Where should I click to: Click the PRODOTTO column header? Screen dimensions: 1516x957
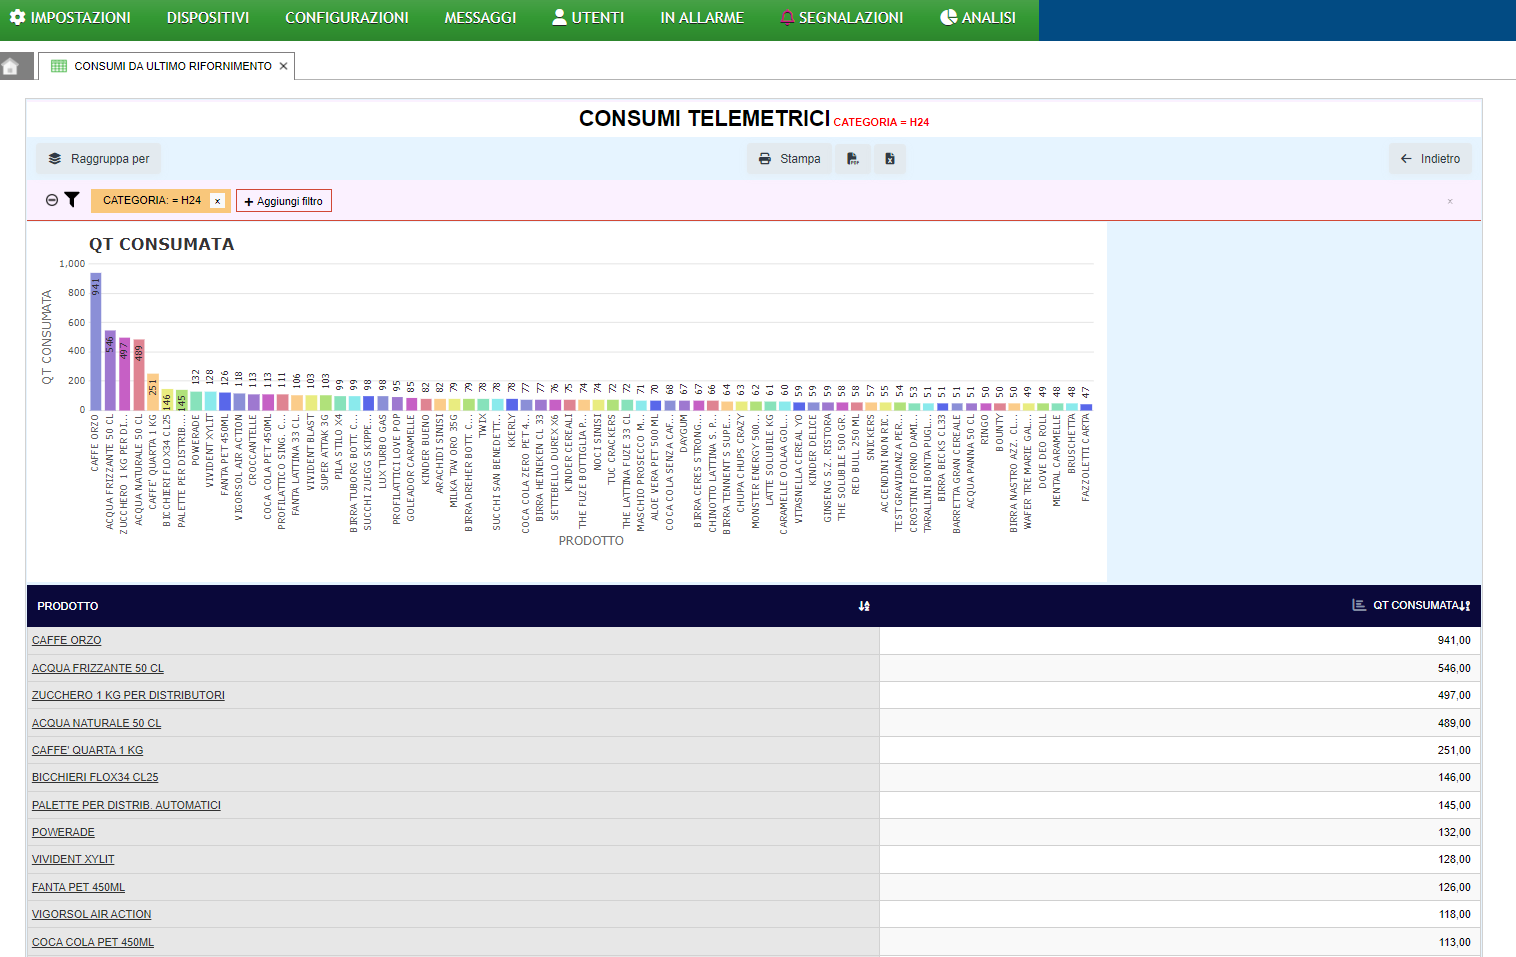pyautogui.click(x=68, y=606)
